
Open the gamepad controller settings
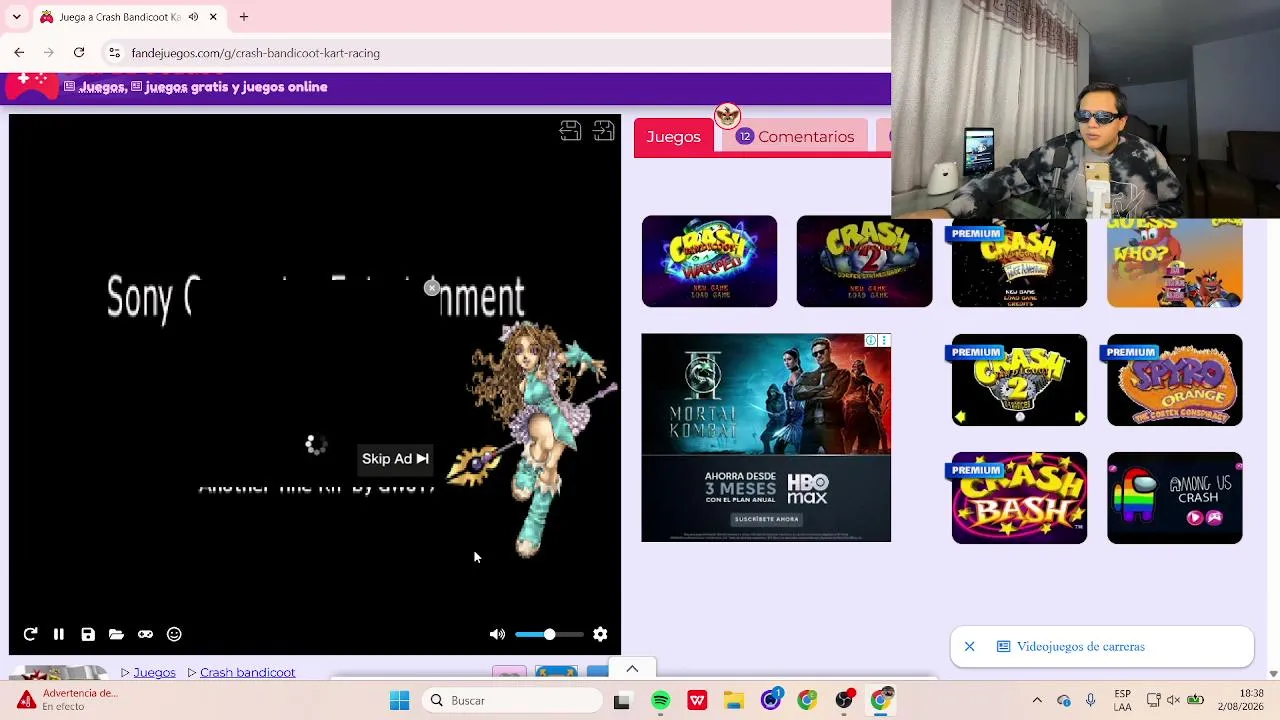click(145, 634)
